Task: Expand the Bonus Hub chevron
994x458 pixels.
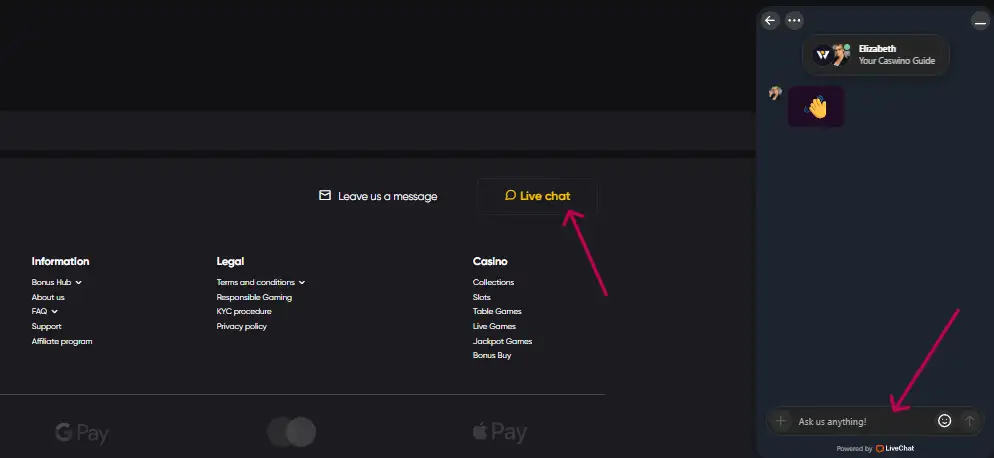Action: point(78,282)
